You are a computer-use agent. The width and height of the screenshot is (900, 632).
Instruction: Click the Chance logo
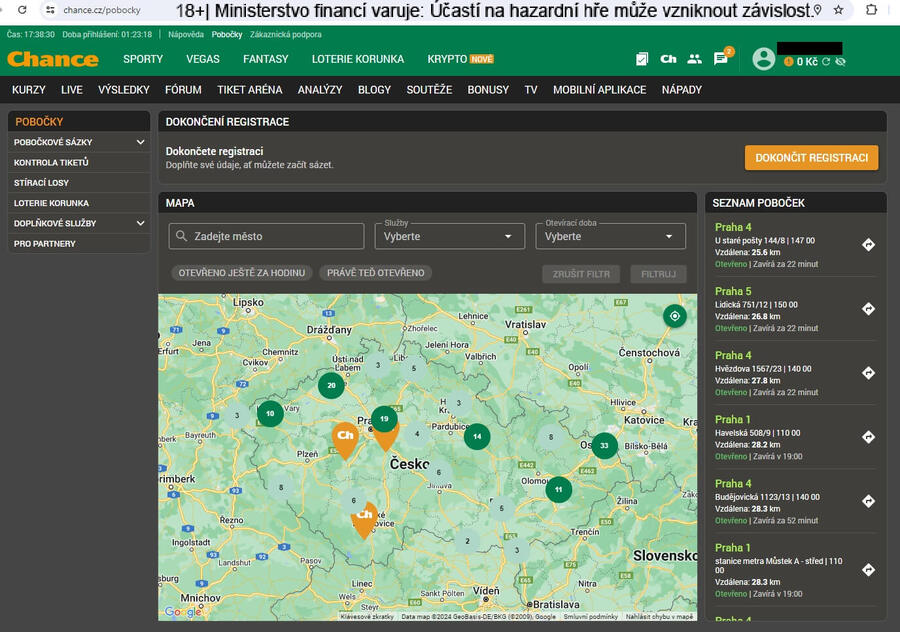tap(53, 59)
